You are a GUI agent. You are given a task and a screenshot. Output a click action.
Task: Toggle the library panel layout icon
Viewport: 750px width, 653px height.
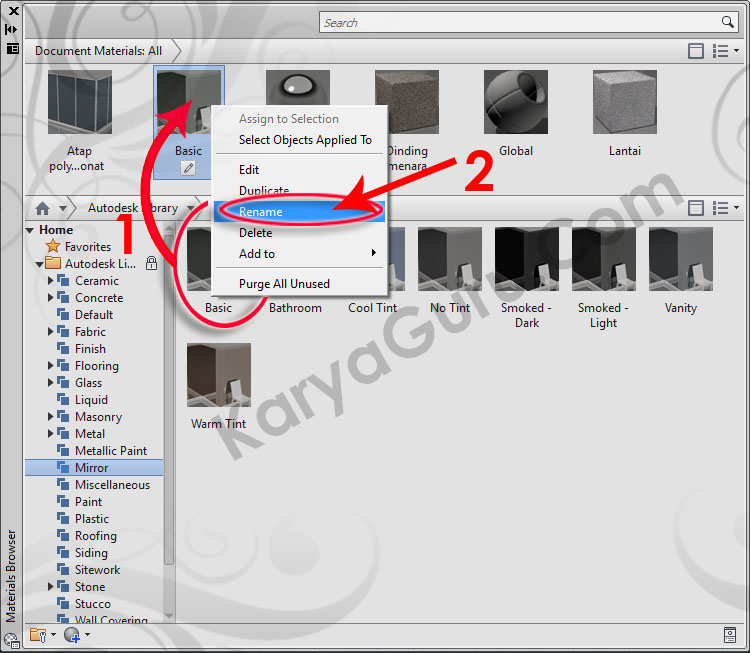(x=696, y=208)
